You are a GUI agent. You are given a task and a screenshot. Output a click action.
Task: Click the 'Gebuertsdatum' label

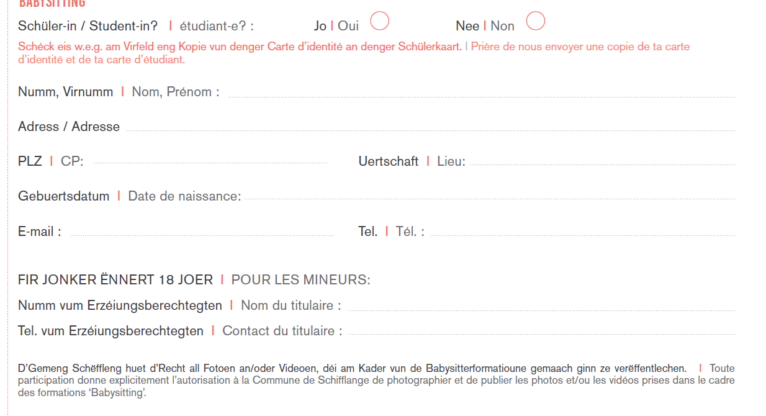(64, 196)
